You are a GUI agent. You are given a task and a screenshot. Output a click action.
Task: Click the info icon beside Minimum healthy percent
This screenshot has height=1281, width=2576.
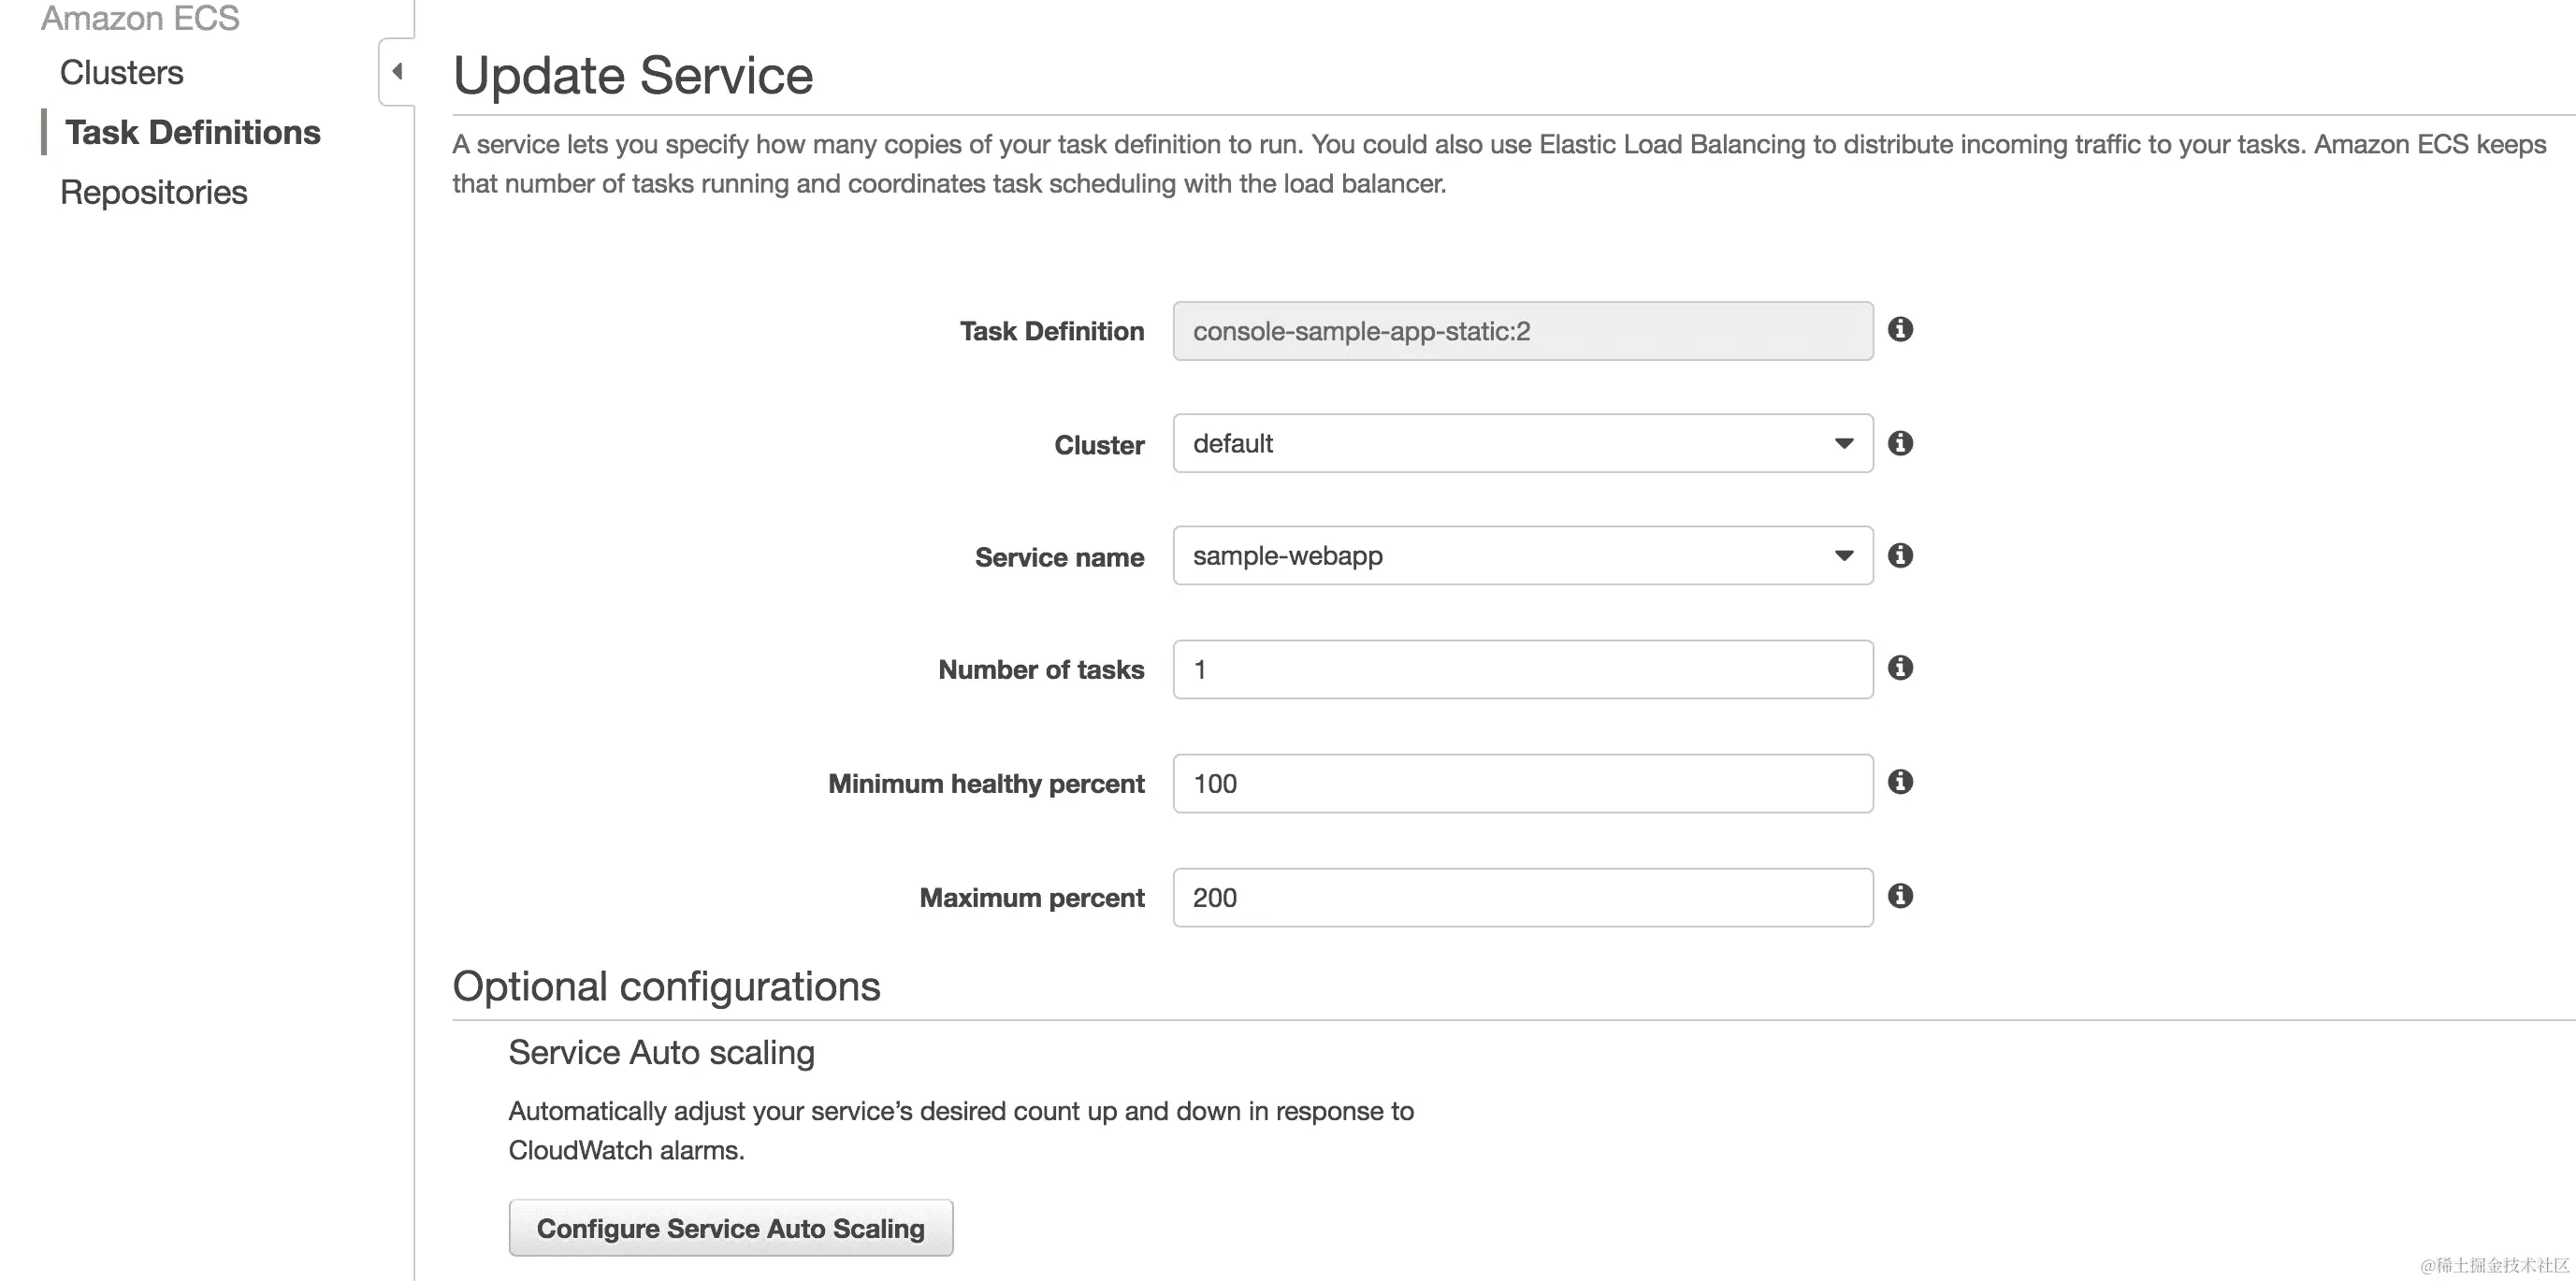1901,783
